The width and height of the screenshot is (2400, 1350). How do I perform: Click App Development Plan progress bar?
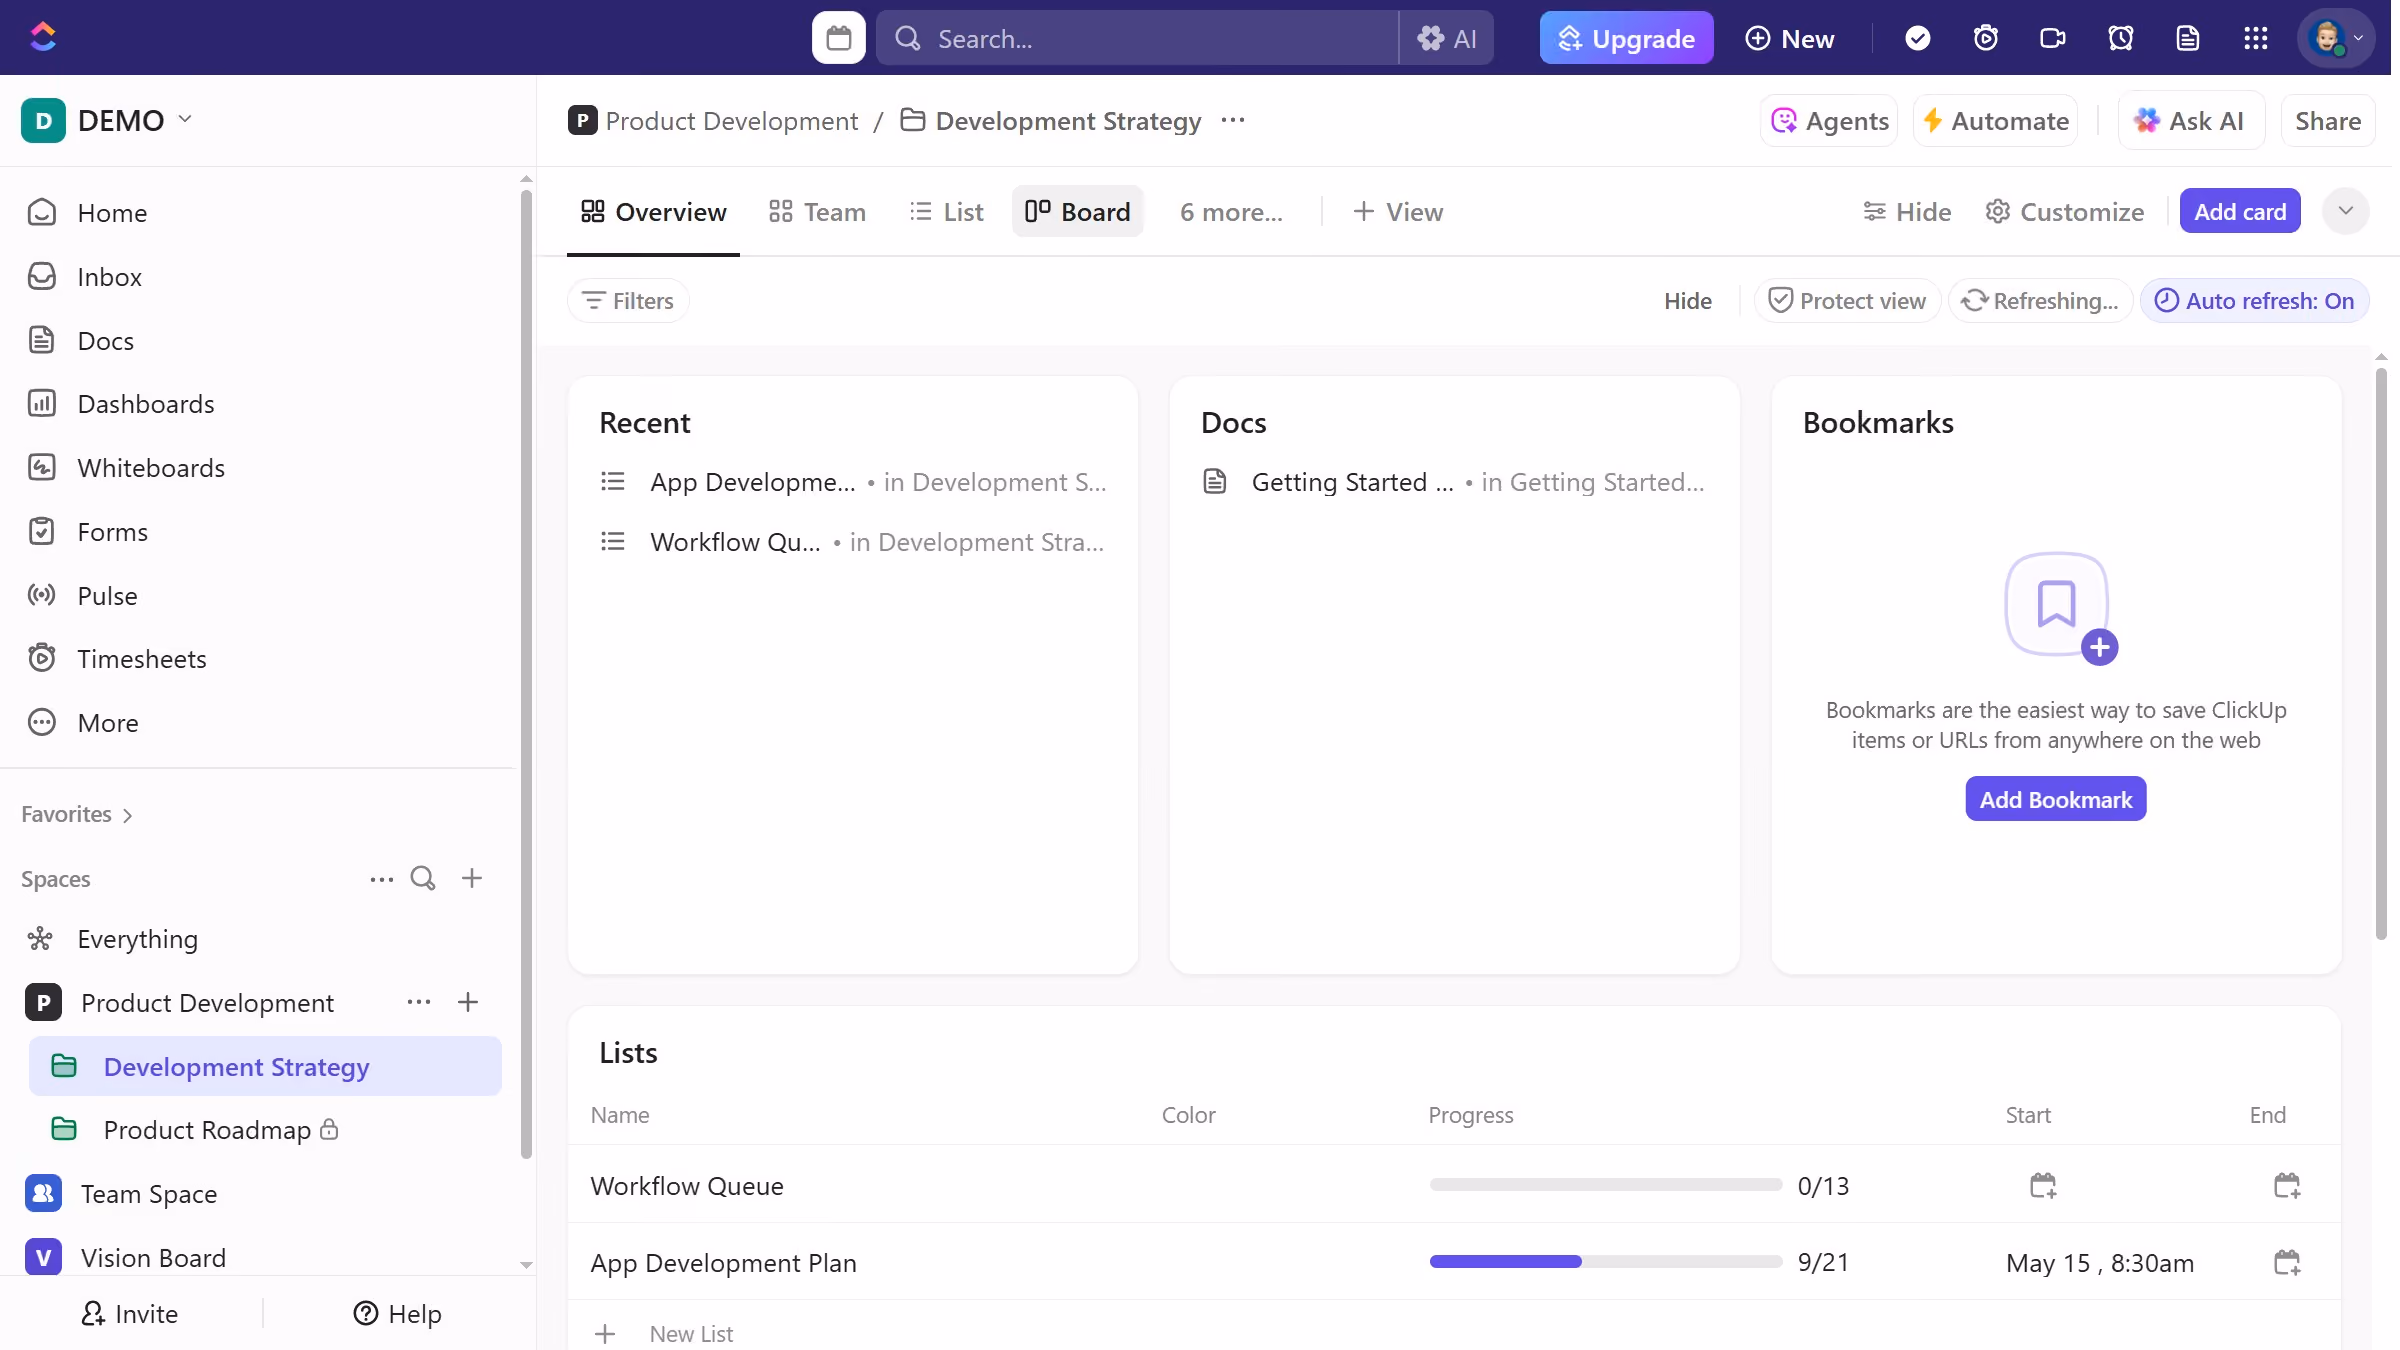1605,1262
